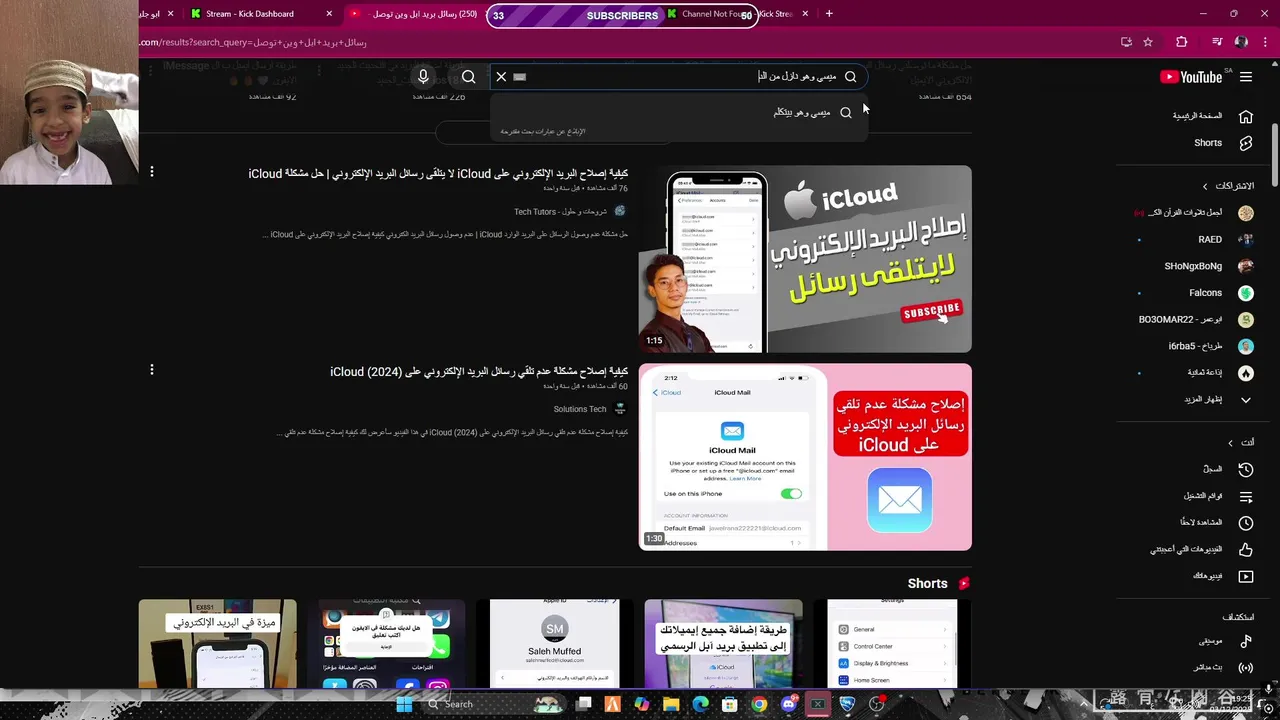This screenshot has height=720, width=1280.
Task: Open File Explorer from the taskbar
Action: 671,704
